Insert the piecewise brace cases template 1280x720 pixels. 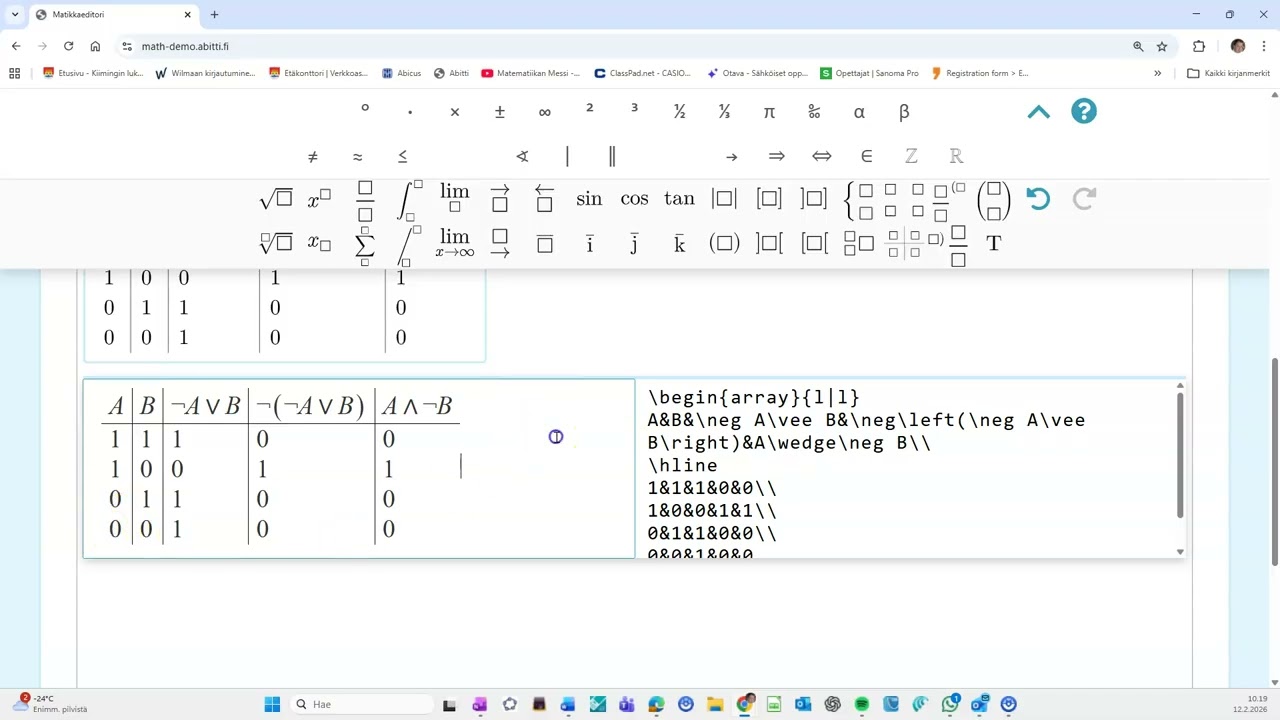tap(858, 200)
